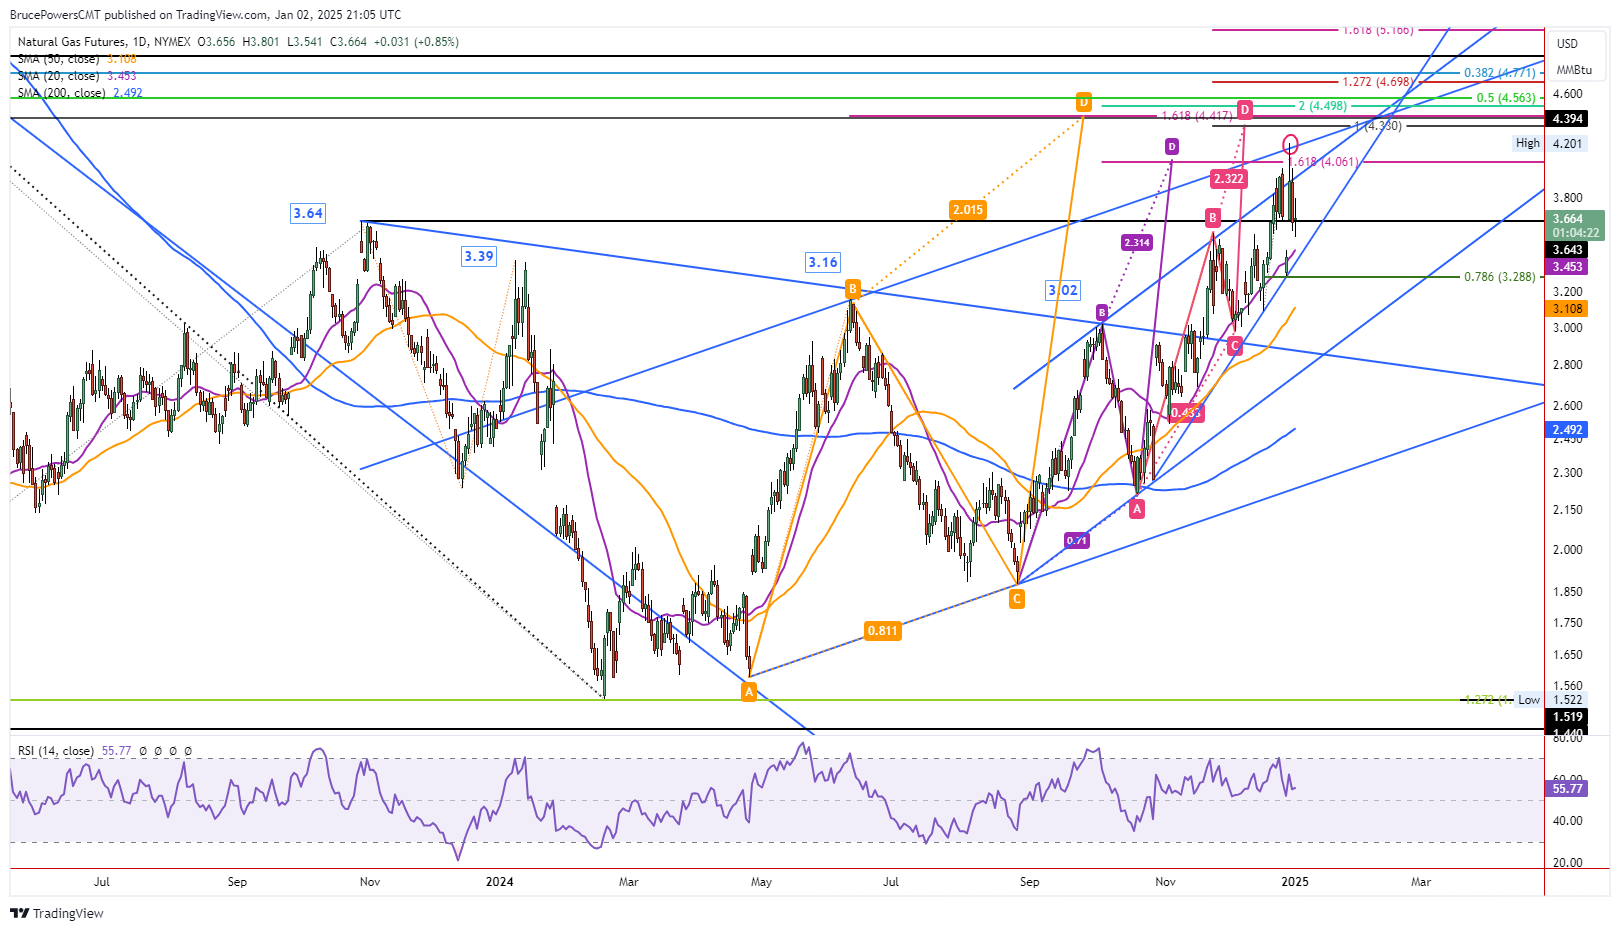This screenshot has width=1620, height=931.
Task: Click the black 1.519 price label
Action: [x=1567, y=717]
